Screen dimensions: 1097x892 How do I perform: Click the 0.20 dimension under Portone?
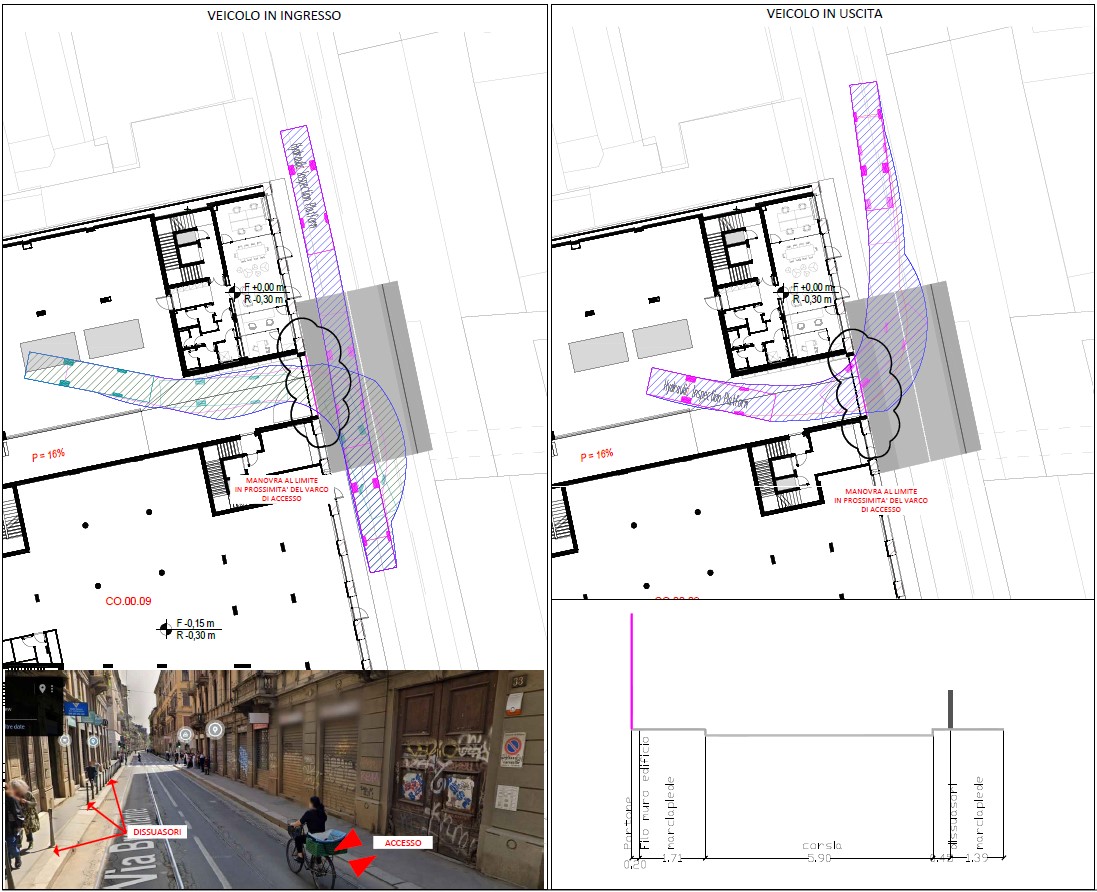pos(635,865)
